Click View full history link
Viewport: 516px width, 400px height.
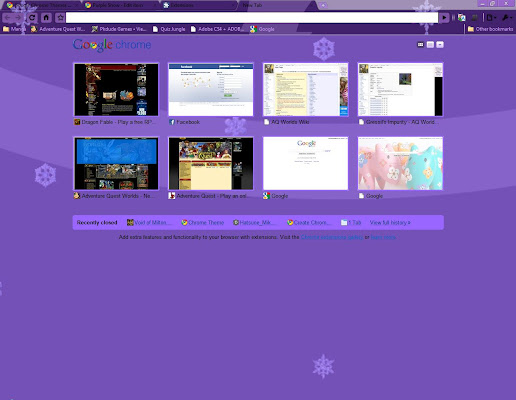click(390, 222)
